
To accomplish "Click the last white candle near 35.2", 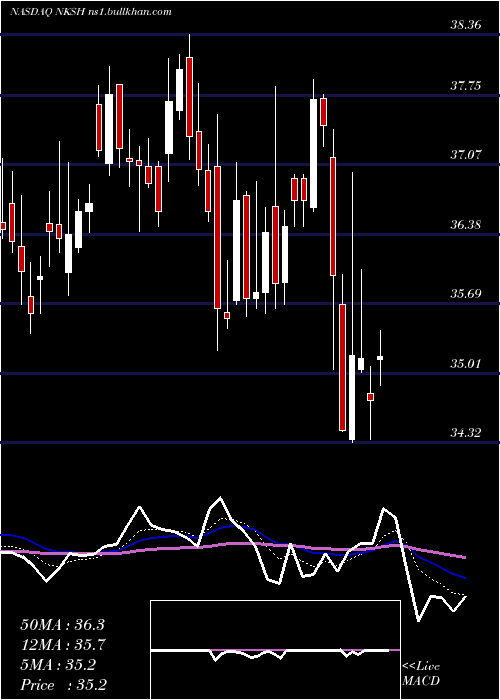I will 380,358.
